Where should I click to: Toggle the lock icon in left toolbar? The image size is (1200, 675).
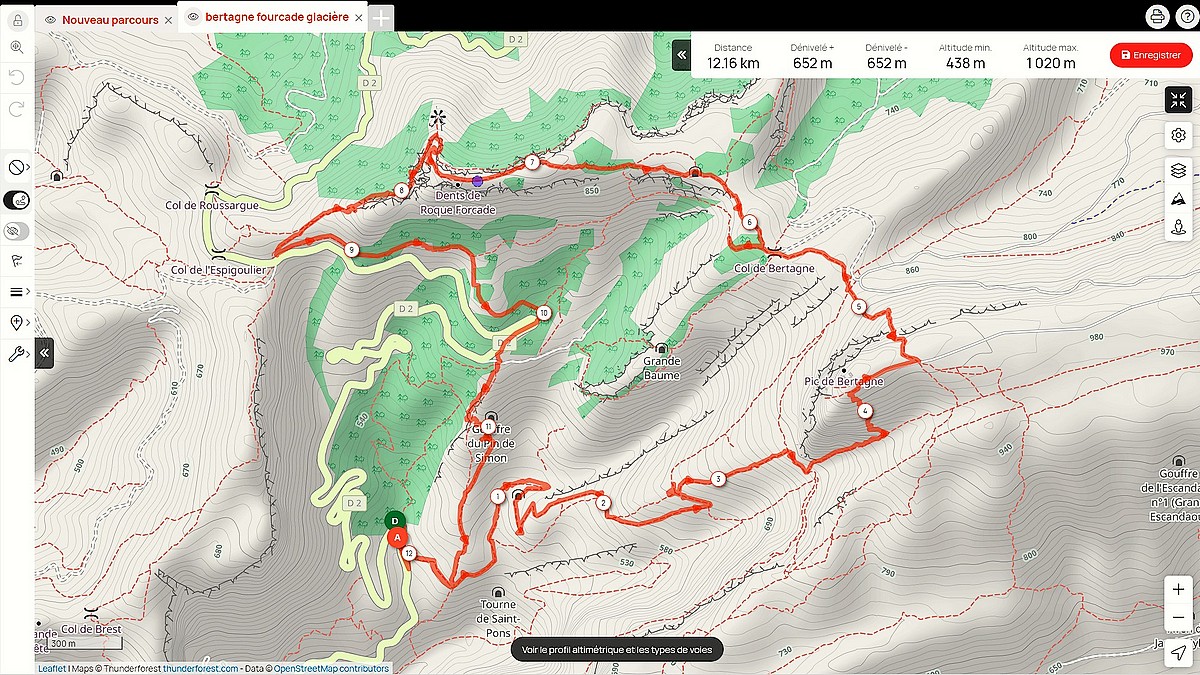coord(17,20)
